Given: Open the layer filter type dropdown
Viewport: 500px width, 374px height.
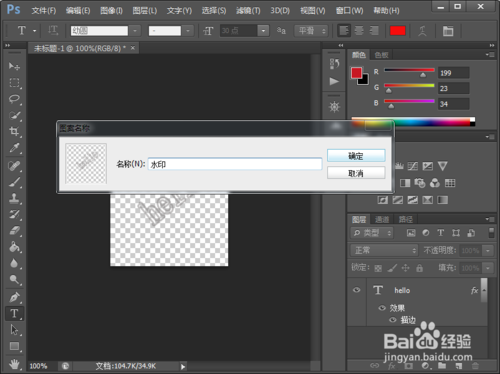Looking at the screenshot, I should pos(372,233).
